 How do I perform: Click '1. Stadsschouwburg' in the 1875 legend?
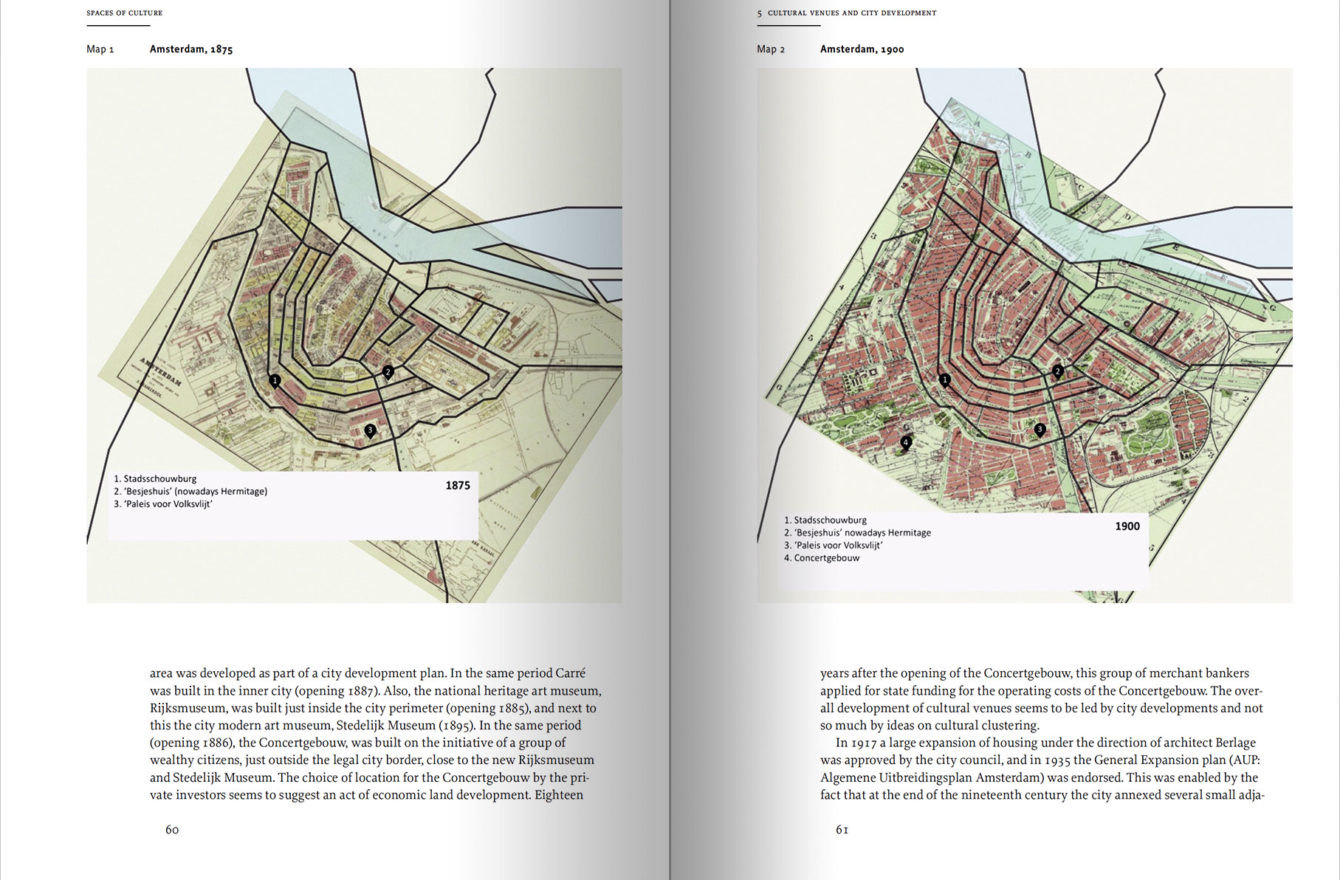(x=155, y=479)
